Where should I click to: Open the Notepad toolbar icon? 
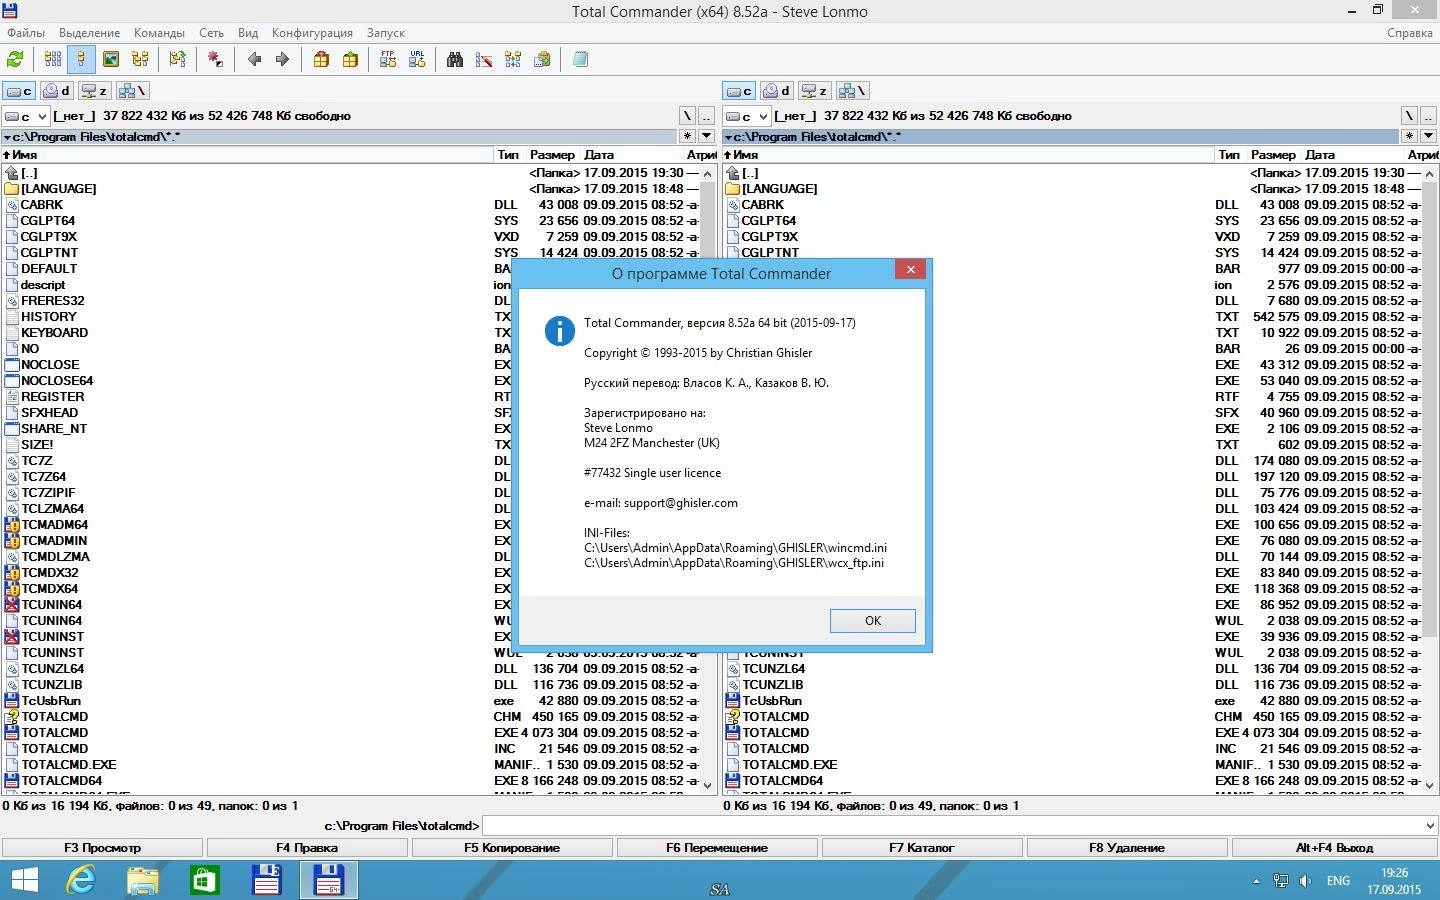pos(580,60)
